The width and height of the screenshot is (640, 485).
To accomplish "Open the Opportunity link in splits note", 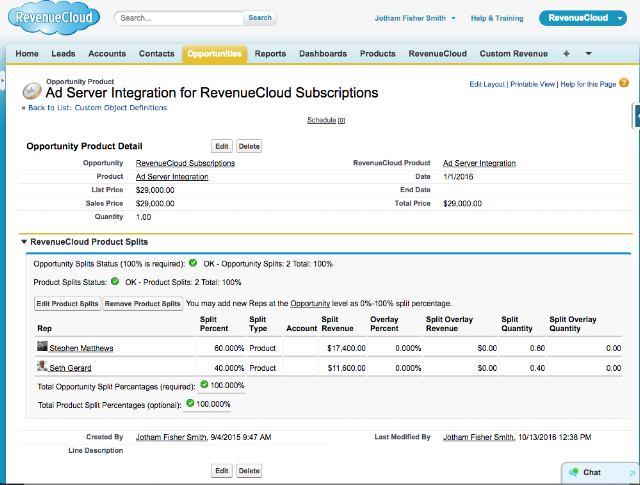I will (x=310, y=303).
